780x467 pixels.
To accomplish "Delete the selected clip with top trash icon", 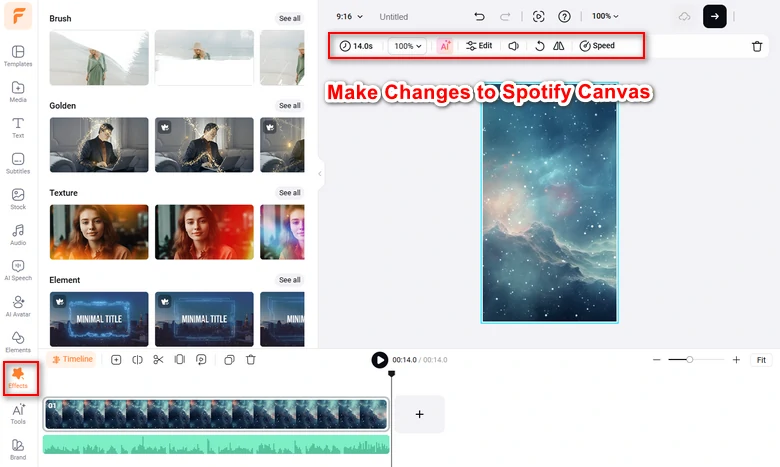I will [x=757, y=46].
